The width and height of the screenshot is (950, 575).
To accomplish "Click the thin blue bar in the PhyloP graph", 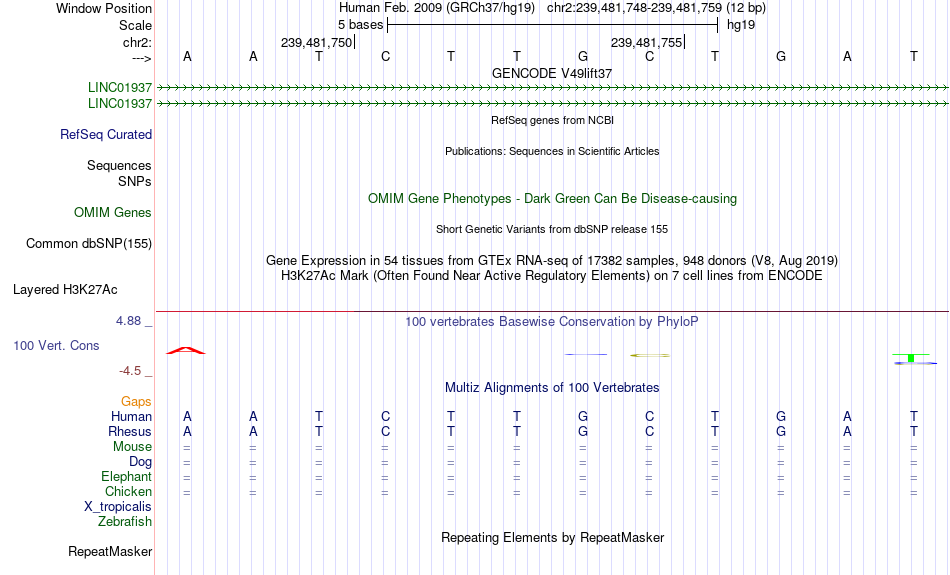I will coord(585,354).
